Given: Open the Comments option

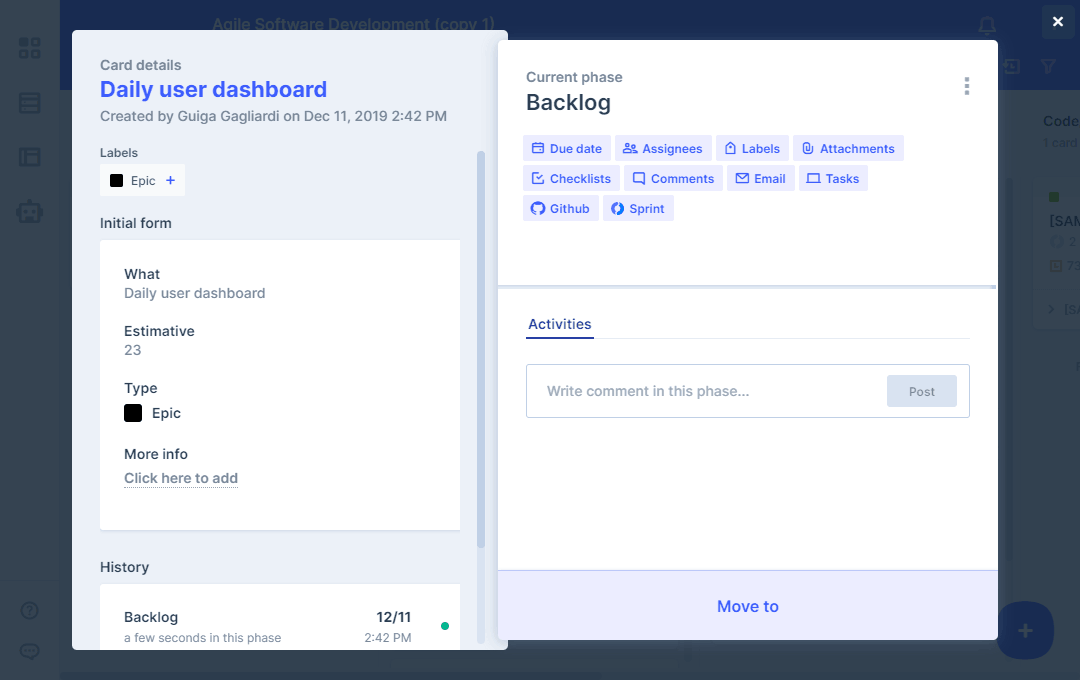Looking at the screenshot, I should point(673,179).
